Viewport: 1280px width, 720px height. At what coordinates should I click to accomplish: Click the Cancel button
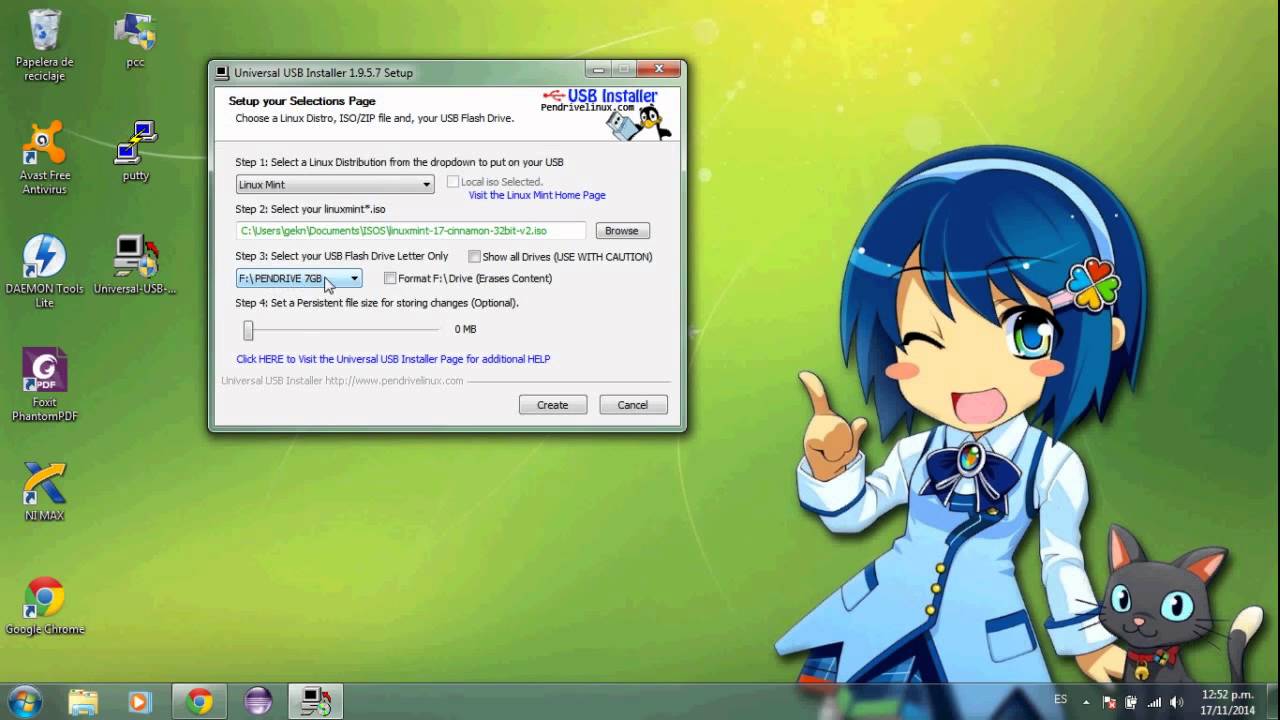click(633, 405)
